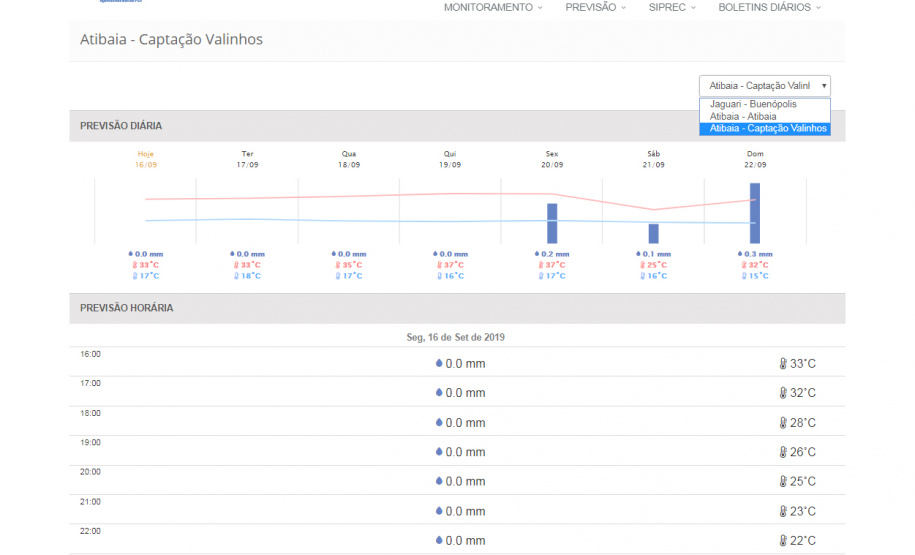
Task: Click raindrop icon under Sex 20/09 forecast
Action: pyautogui.click(x=538, y=254)
